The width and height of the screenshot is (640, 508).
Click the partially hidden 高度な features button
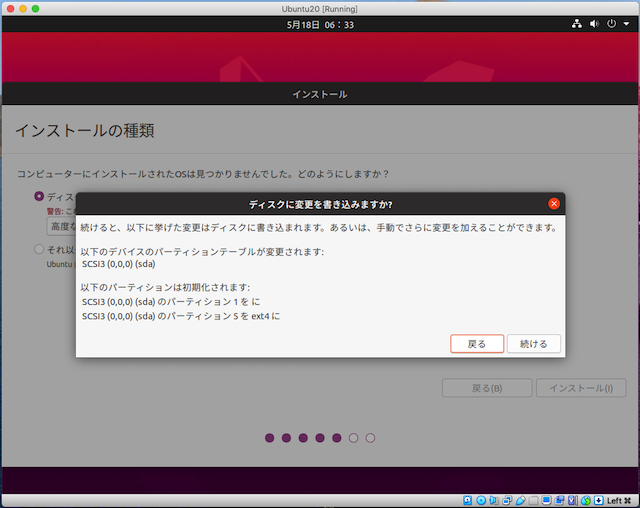(62, 226)
